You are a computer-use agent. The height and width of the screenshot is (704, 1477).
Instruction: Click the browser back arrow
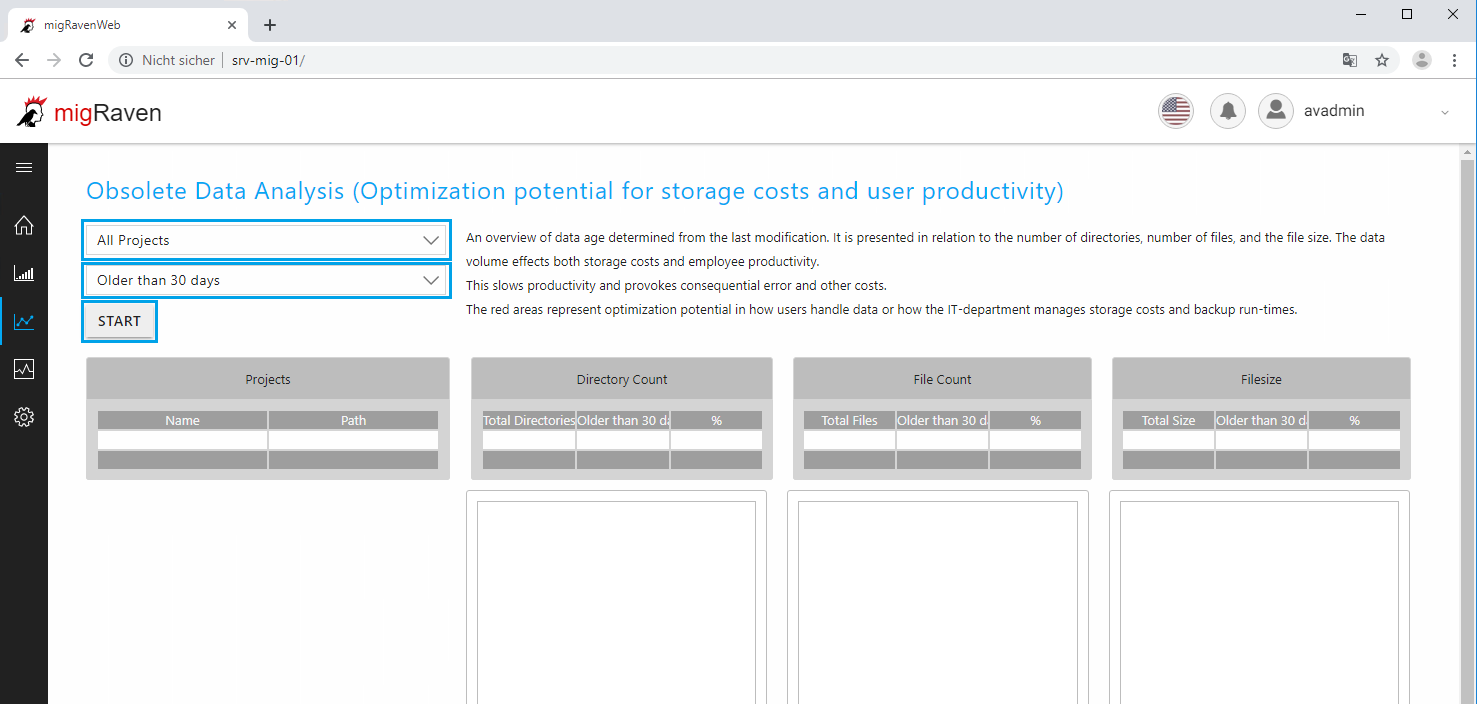click(22, 60)
